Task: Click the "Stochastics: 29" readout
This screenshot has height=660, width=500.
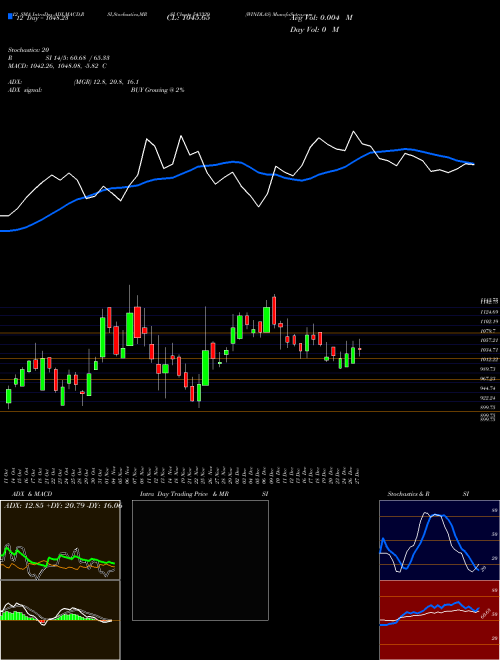Action: pyautogui.click(x=28, y=50)
